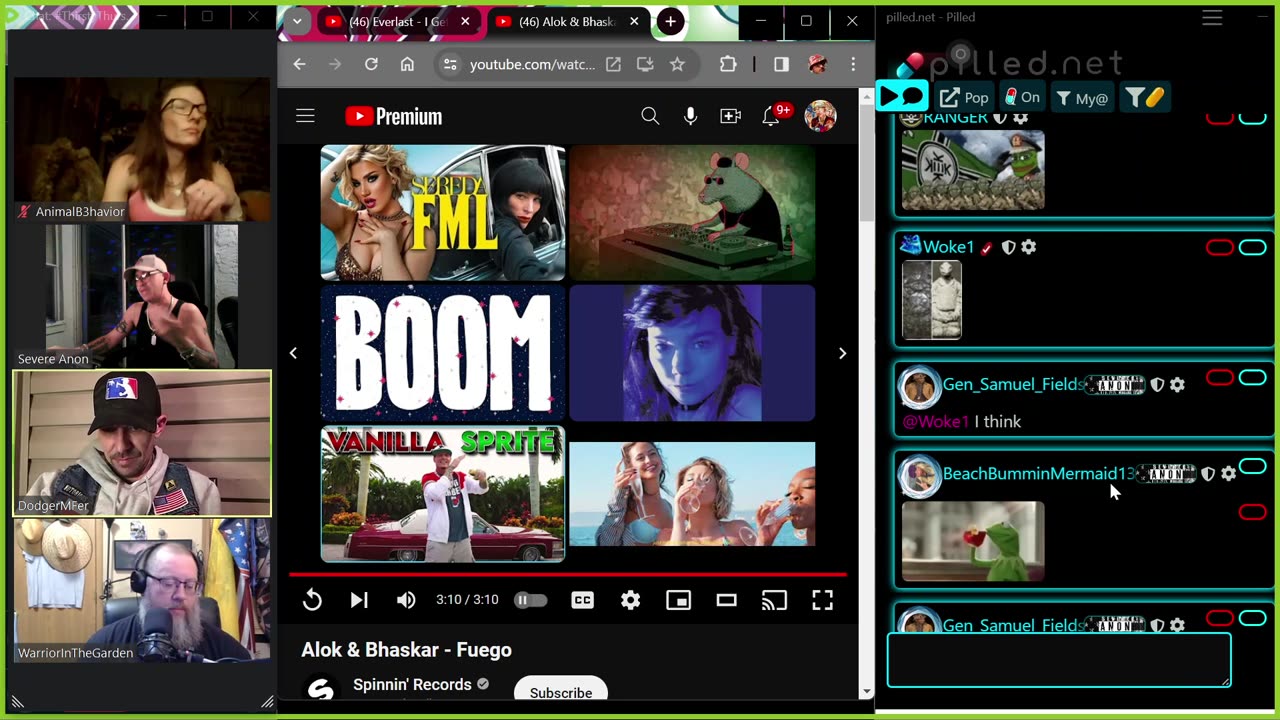Open Kermit sipping tea image

tap(973, 541)
